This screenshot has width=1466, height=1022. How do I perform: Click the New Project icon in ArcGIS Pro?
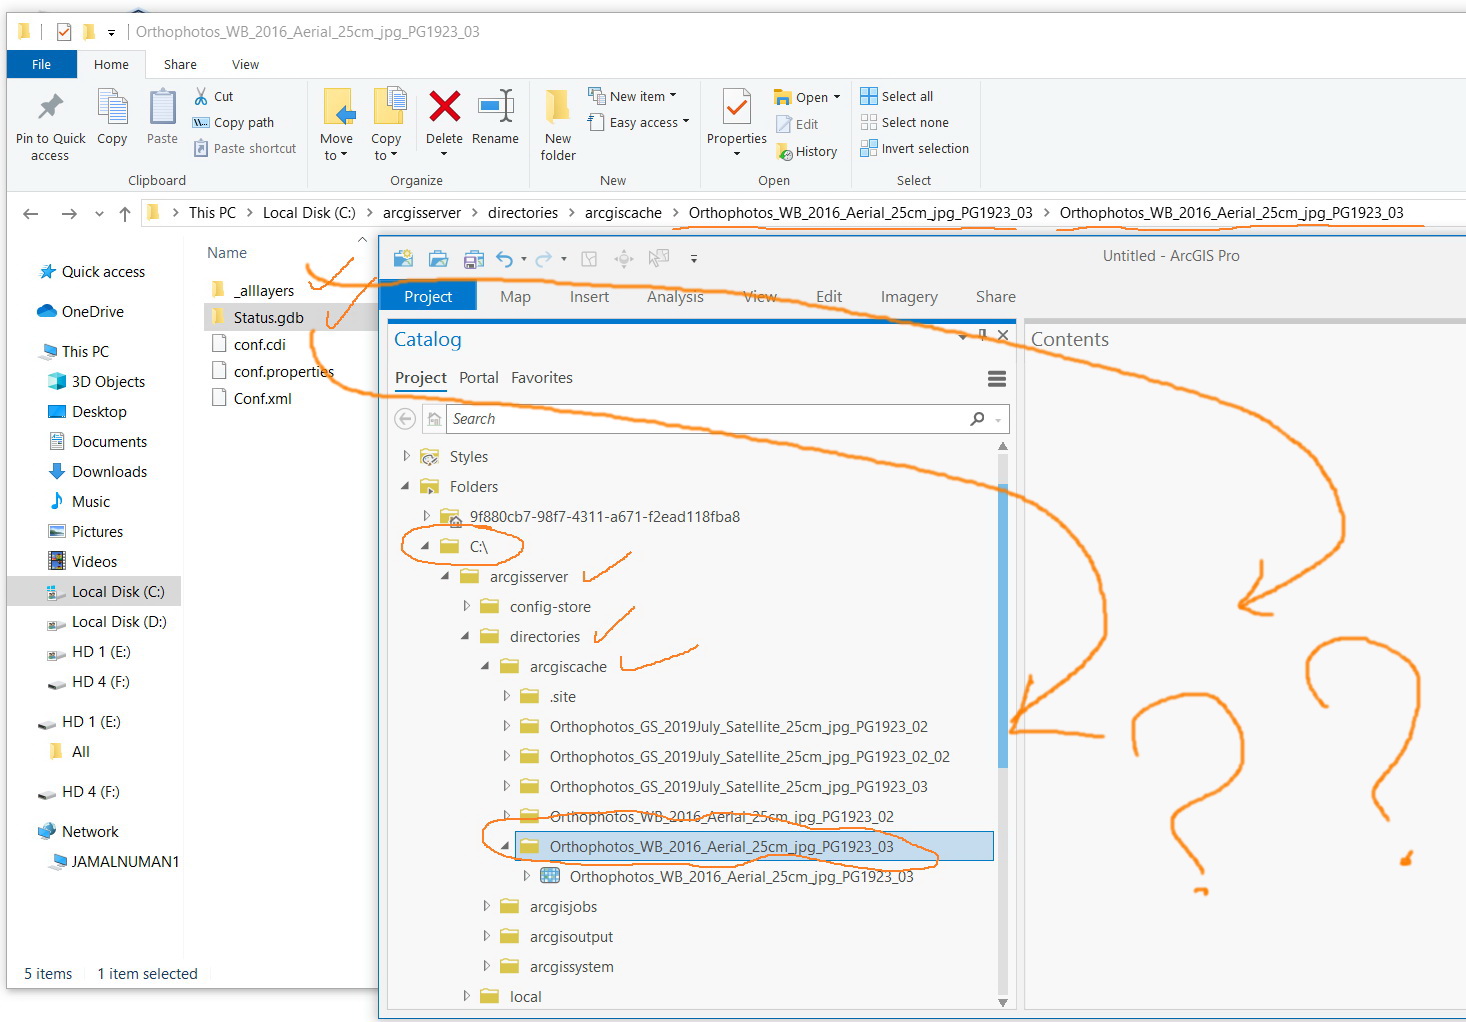click(x=403, y=259)
